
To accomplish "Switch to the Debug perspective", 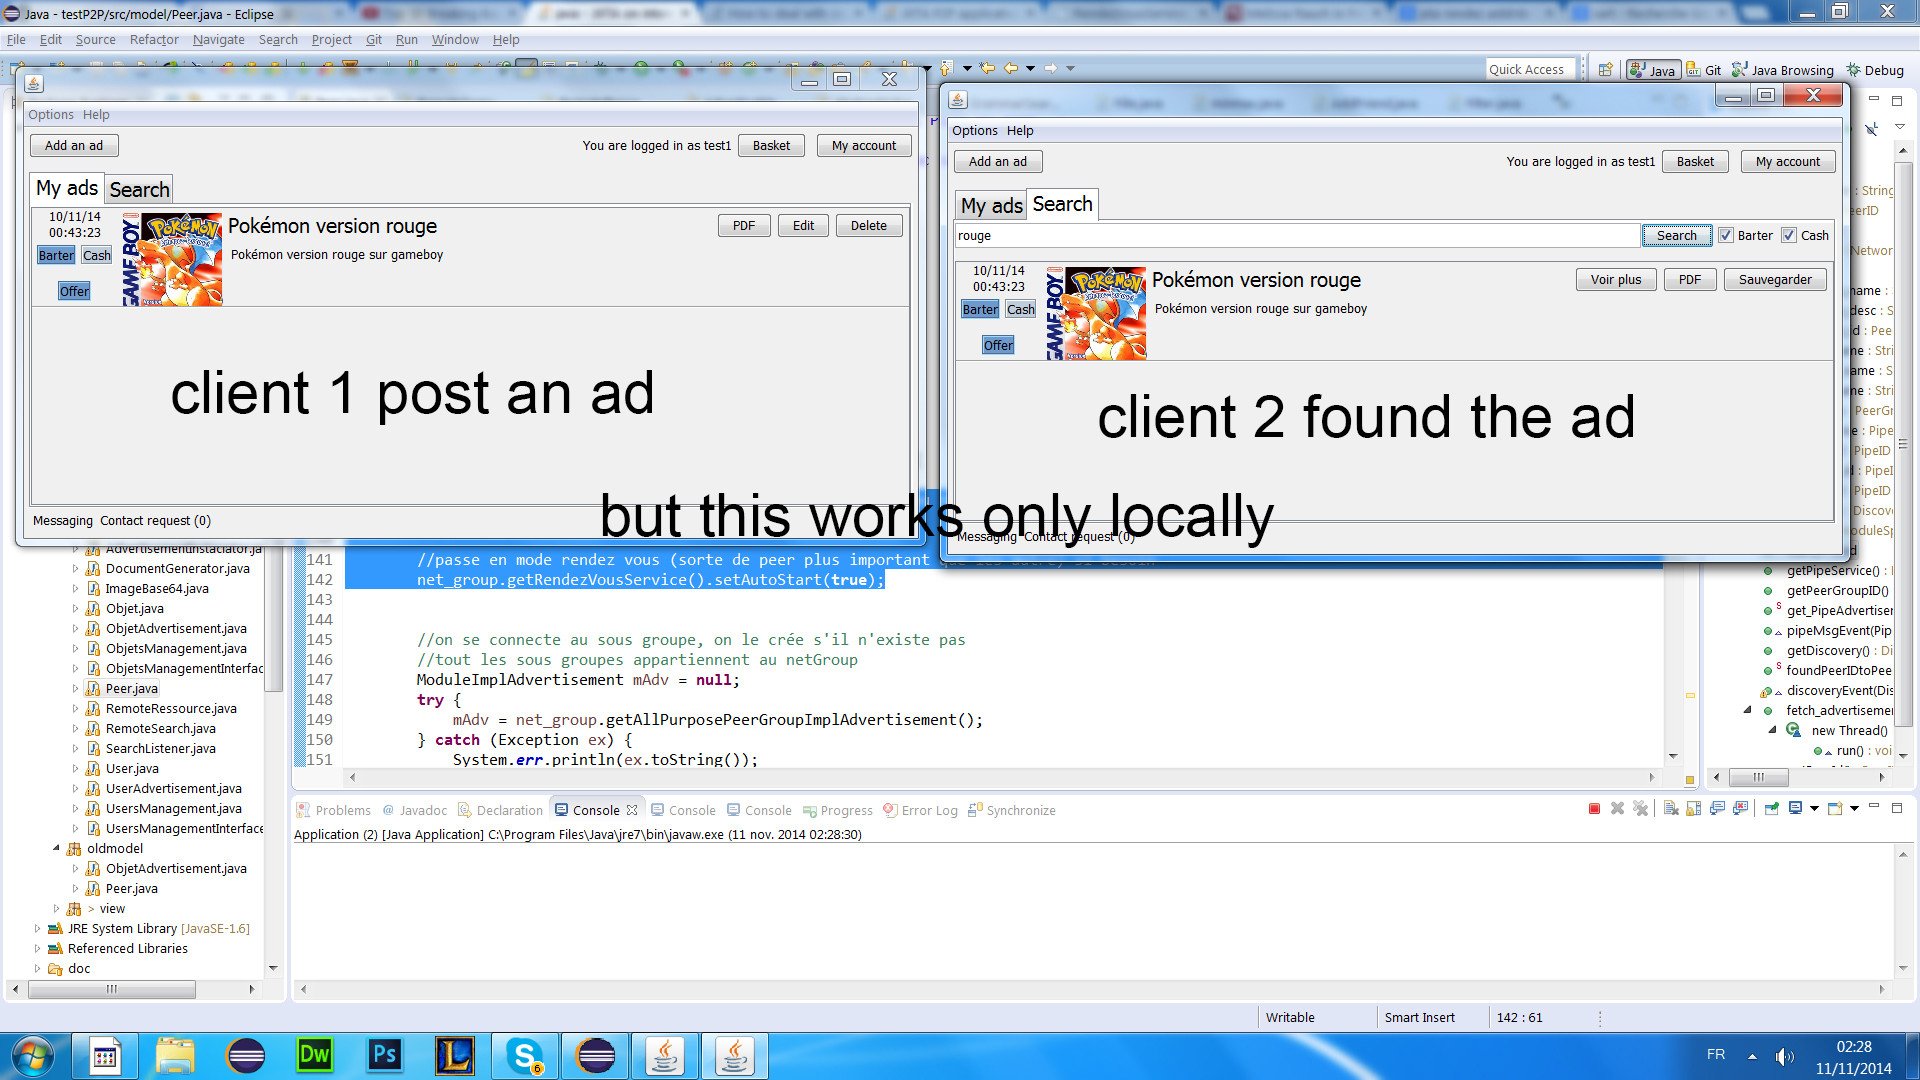I will 1875,70.
